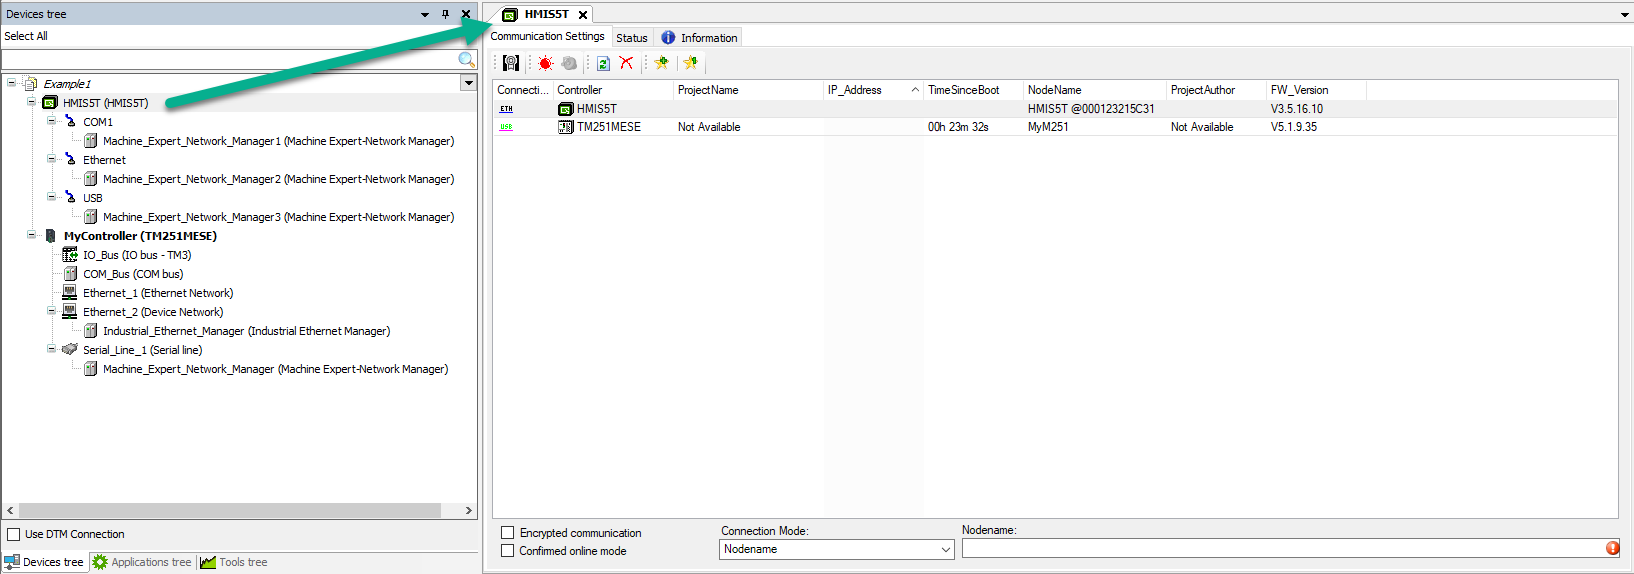
Task: Click the MyController device icon in the tree
Action: tap(51, 236)
